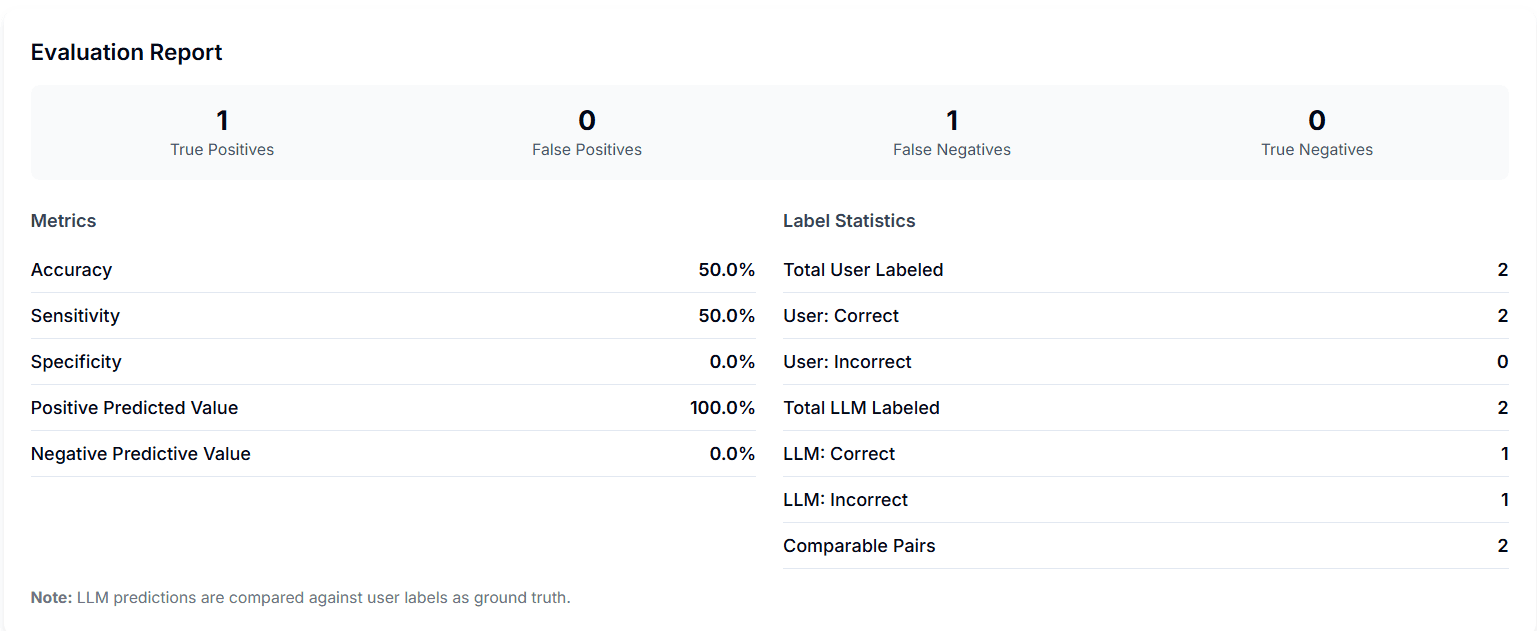Select the Specificity metric row
The image size is (1537, 631).
[x=392, y=362]
